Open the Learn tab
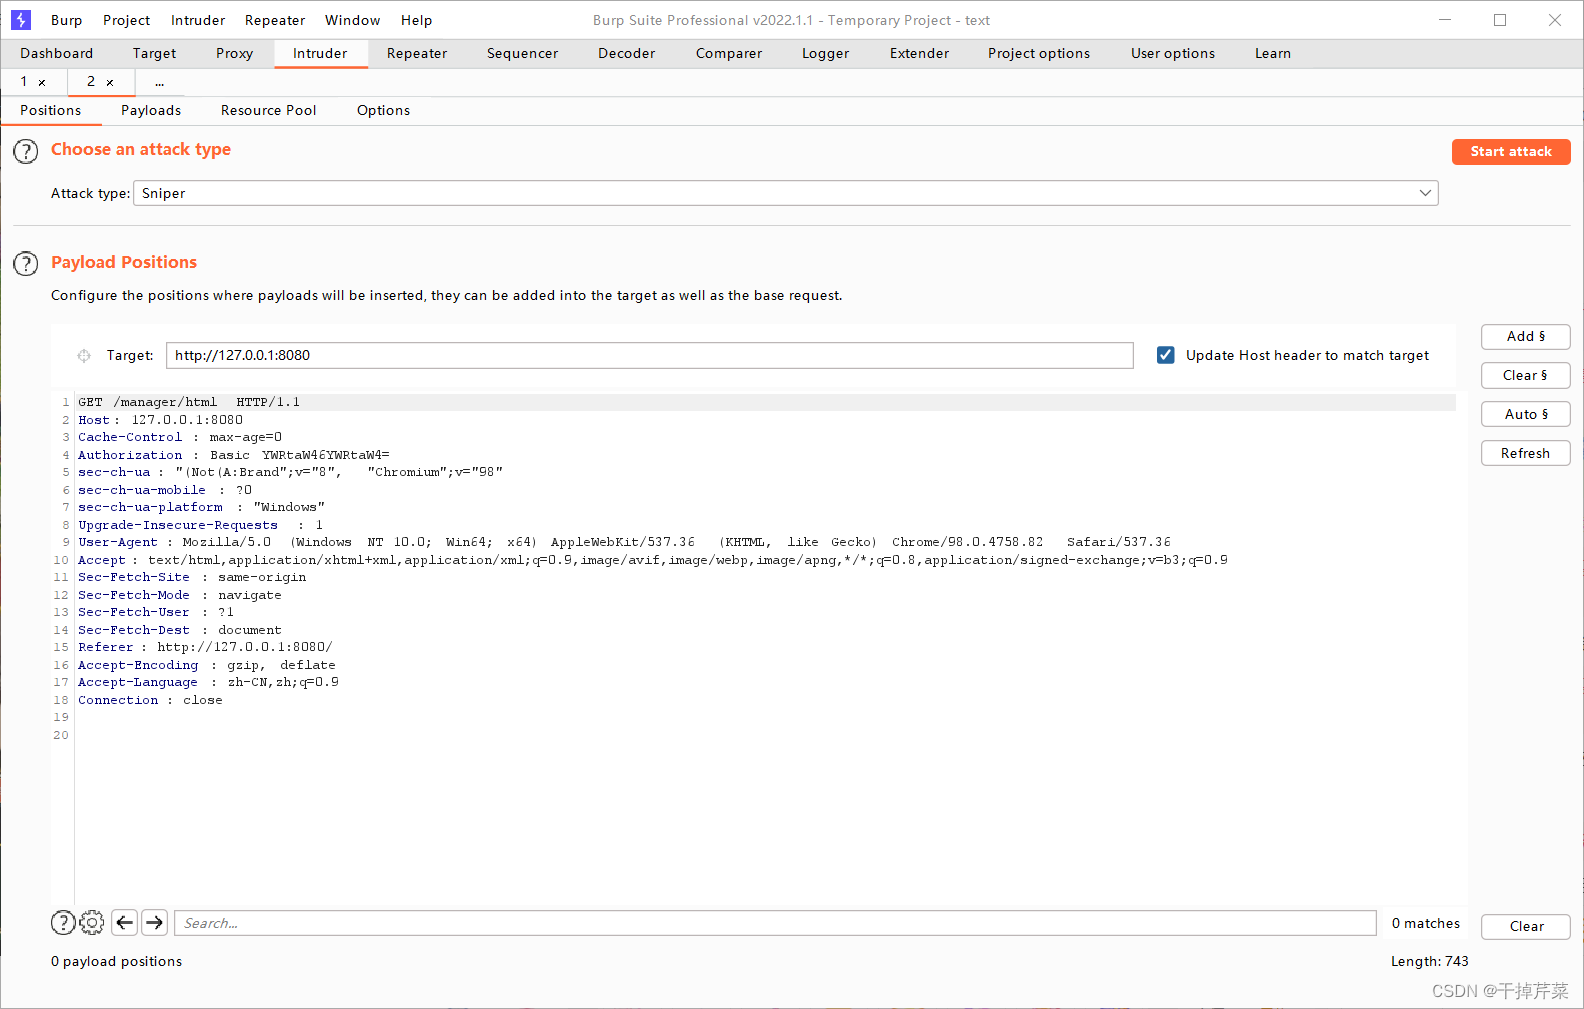The width and height of the screenshot is (1584, 1009). pos(1273,53)
